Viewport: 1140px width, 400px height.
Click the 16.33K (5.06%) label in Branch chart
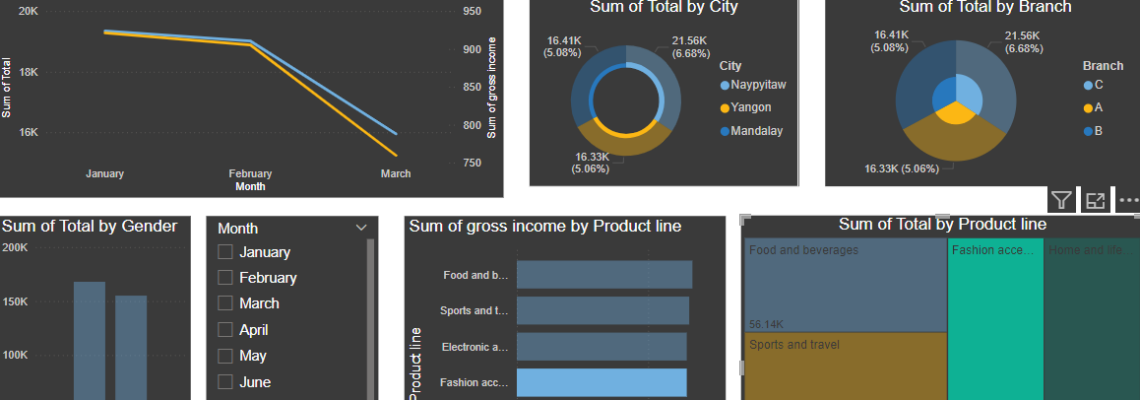click(x=902, y=169)
